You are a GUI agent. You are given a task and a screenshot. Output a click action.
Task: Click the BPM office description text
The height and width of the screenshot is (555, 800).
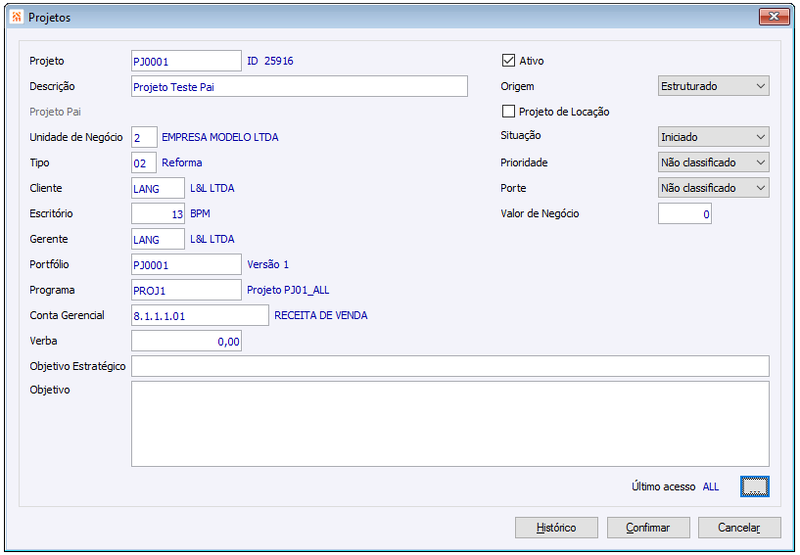click(x=200, y=213)
